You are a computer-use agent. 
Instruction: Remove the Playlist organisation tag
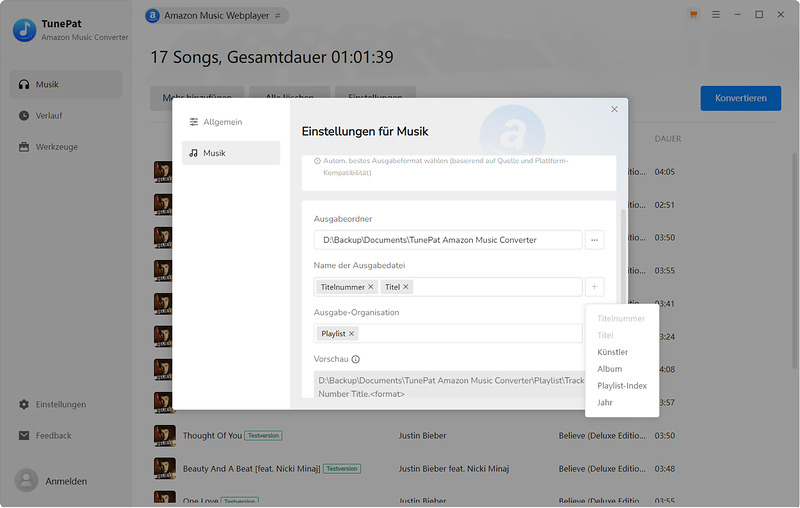(352, 334)
